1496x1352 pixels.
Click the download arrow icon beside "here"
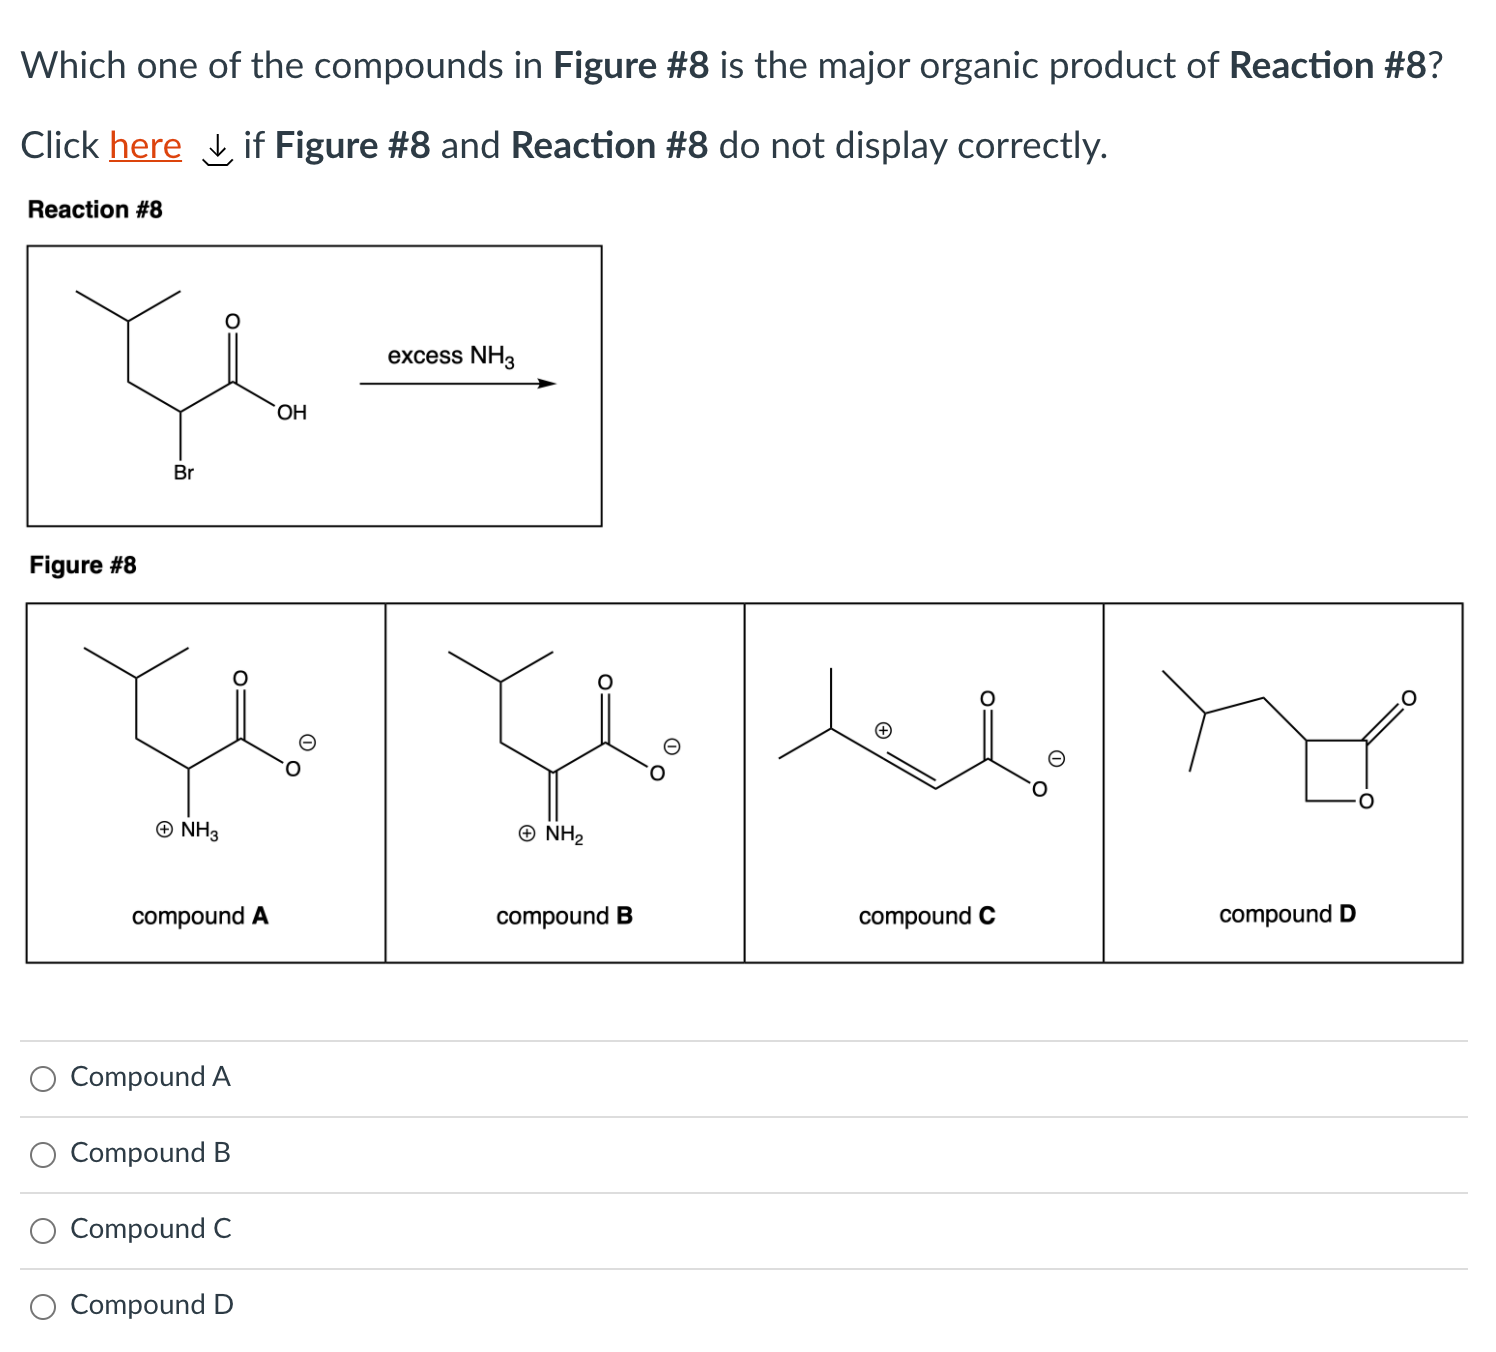[217, 150]
